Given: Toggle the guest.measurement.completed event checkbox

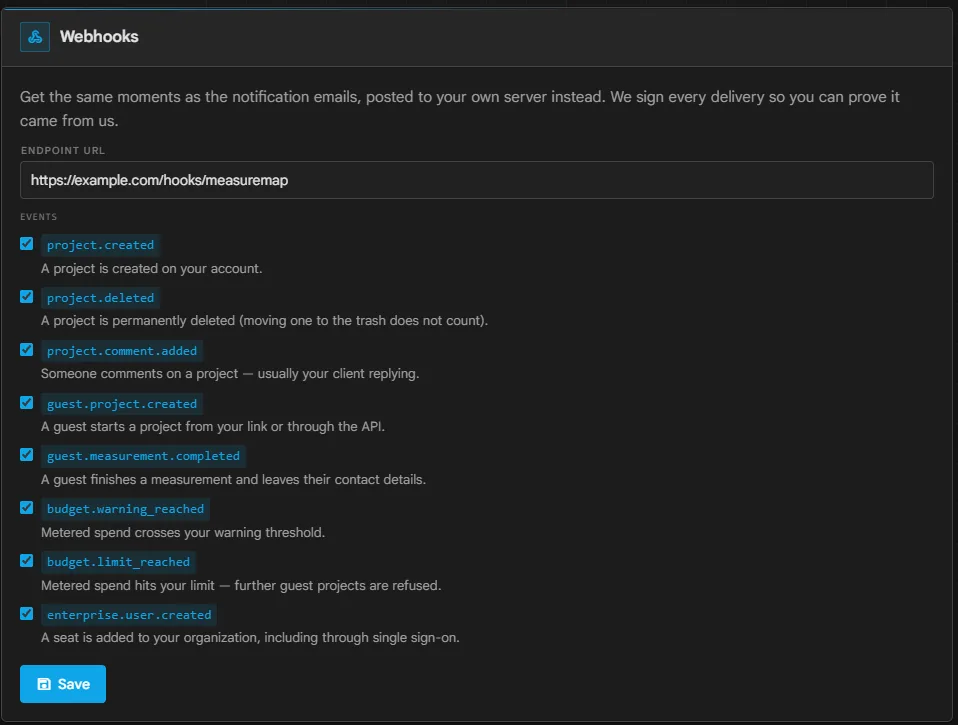Looking at the screenshot, I should [26, 455].
